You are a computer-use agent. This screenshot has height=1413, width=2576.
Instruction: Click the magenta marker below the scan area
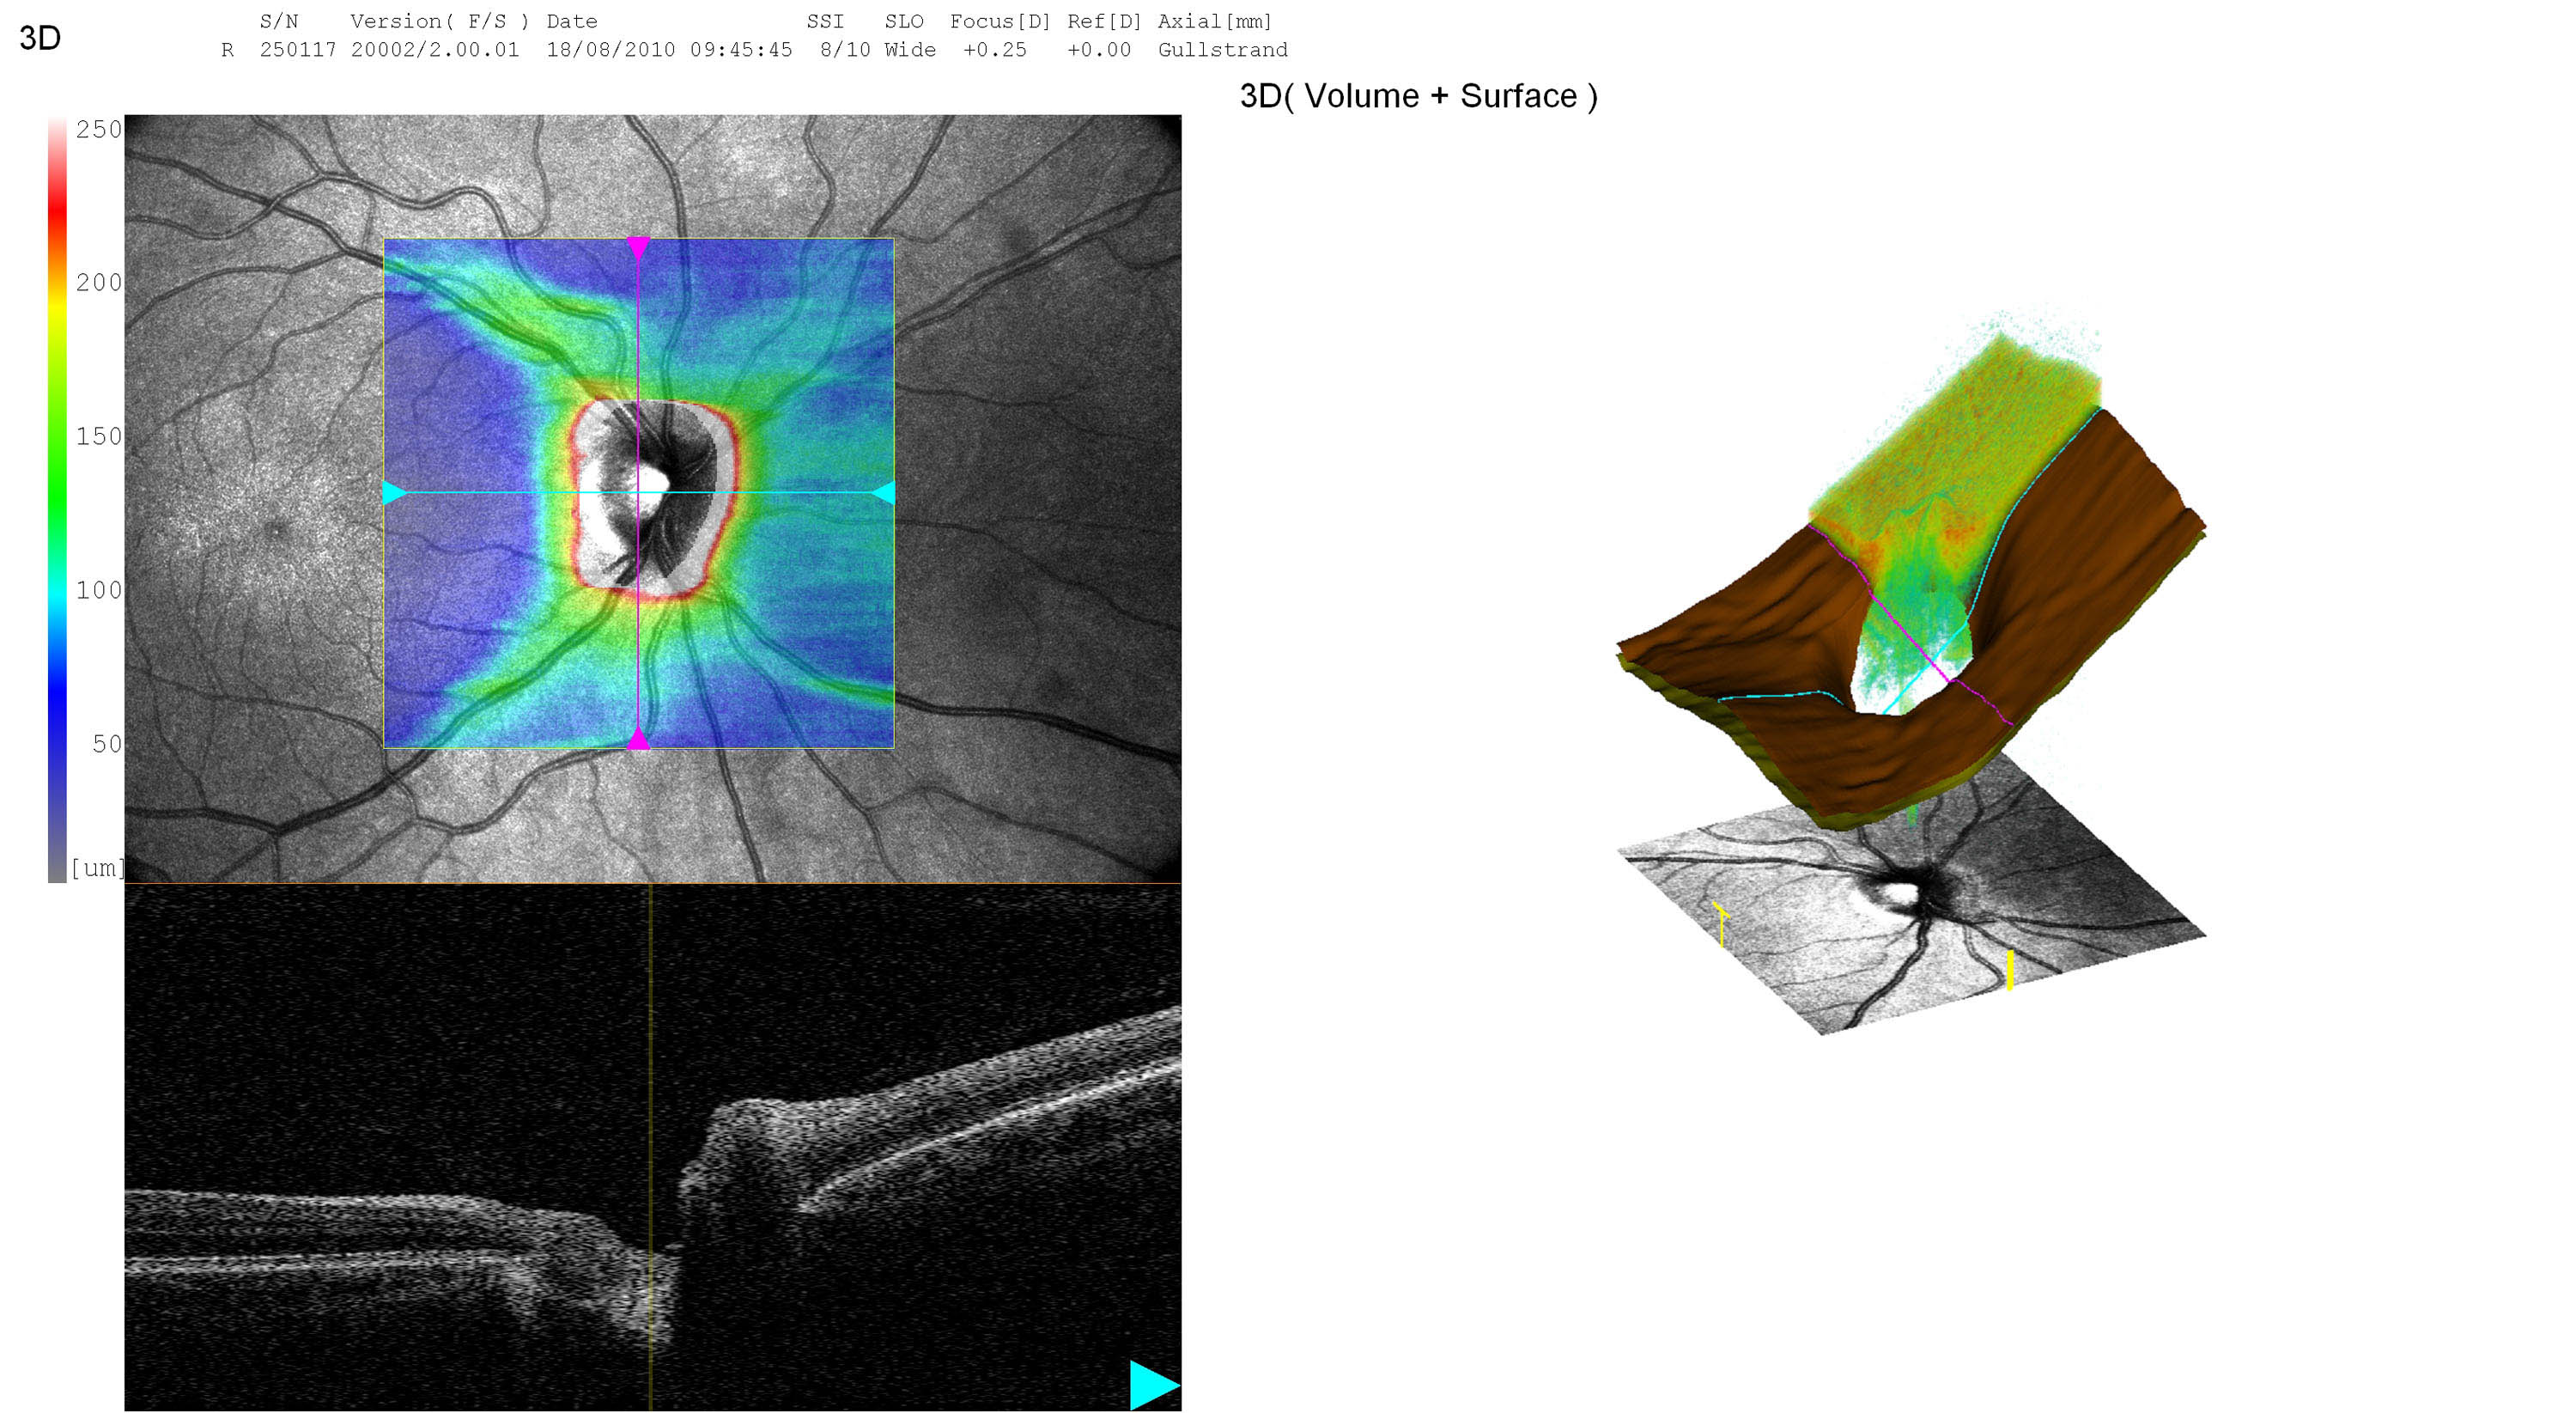coord(638,739)
